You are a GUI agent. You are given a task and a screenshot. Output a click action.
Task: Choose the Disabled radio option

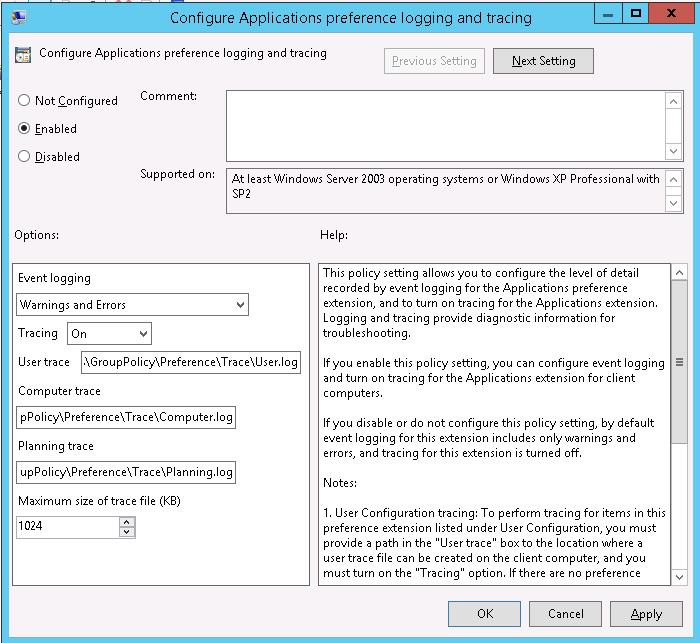[25, 157]
